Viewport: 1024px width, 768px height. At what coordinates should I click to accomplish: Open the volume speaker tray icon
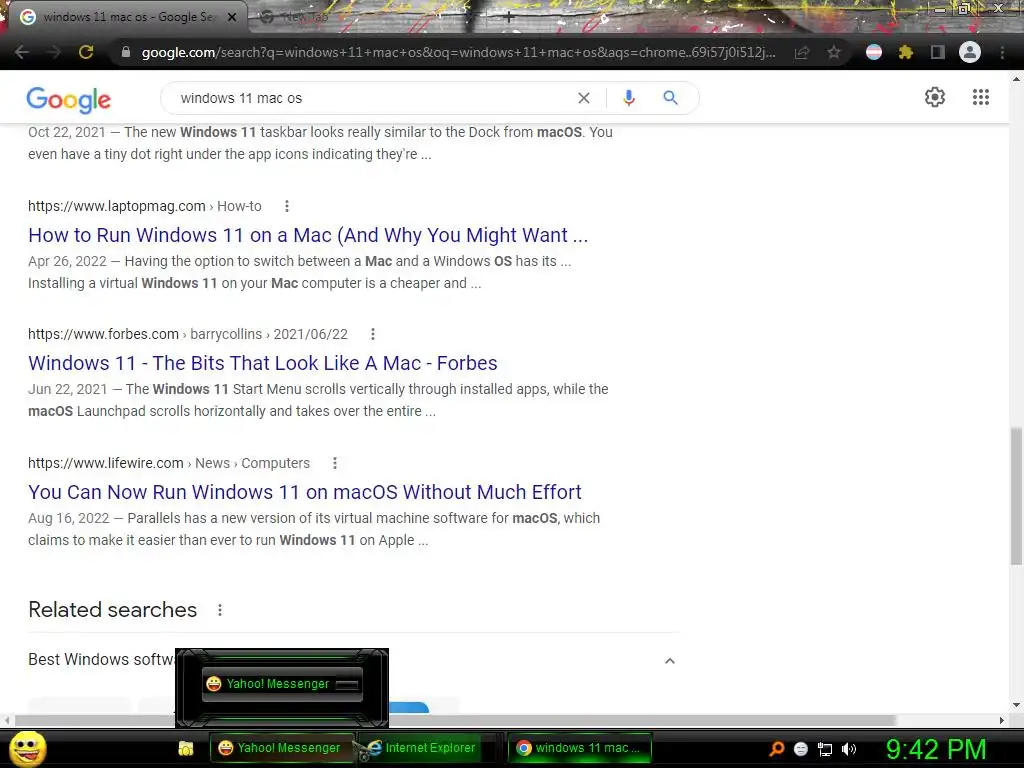[x=849, y=749]
